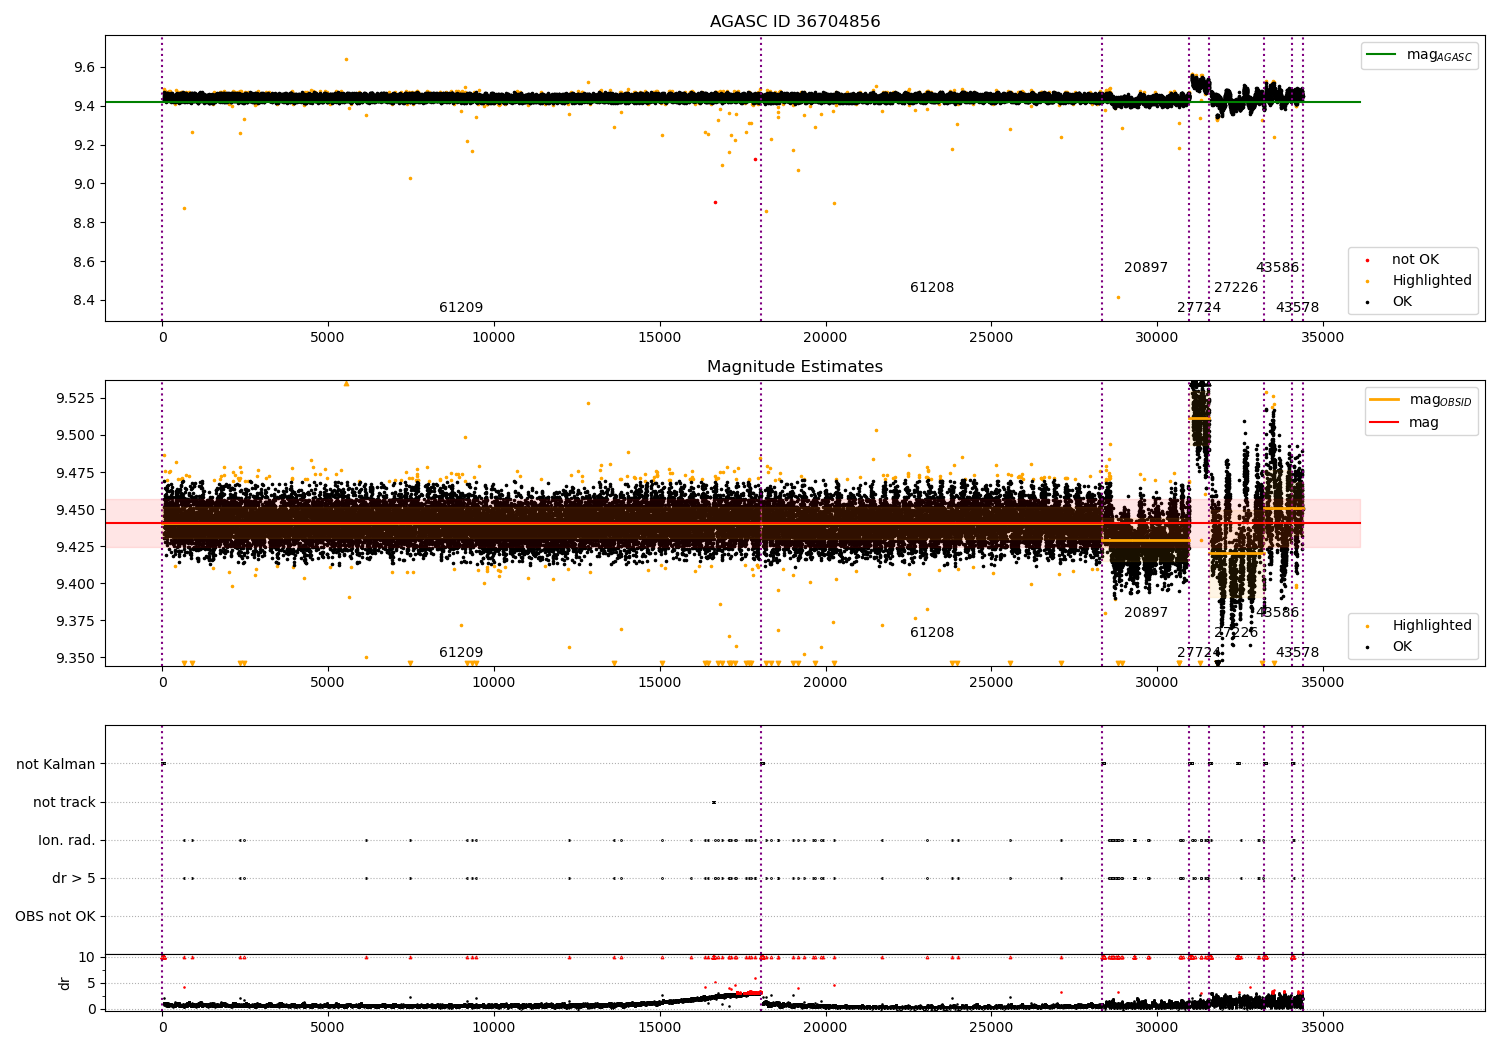Select the 9.450 y-axis tick label
Image resolution: width=1500 pixels, height=1050 pixels.
(x=75, y=510)
